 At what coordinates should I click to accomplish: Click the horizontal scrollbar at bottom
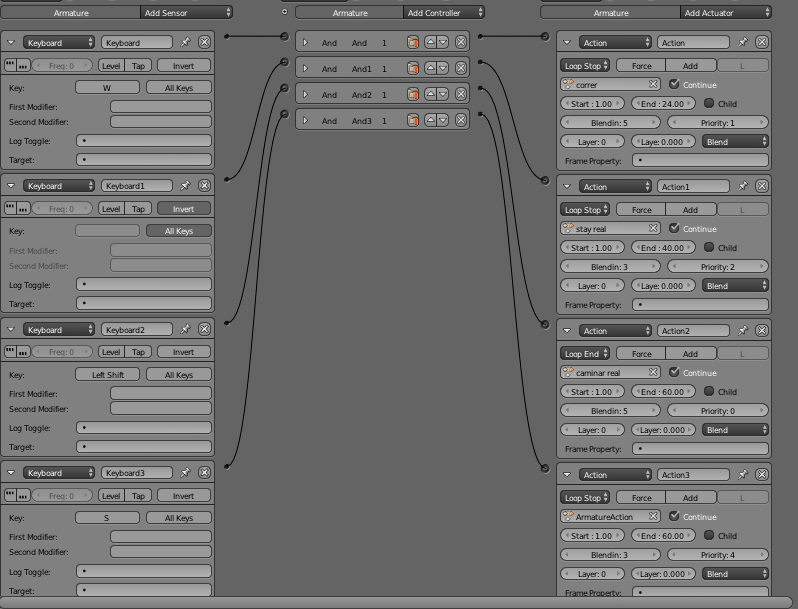point(396,602)
